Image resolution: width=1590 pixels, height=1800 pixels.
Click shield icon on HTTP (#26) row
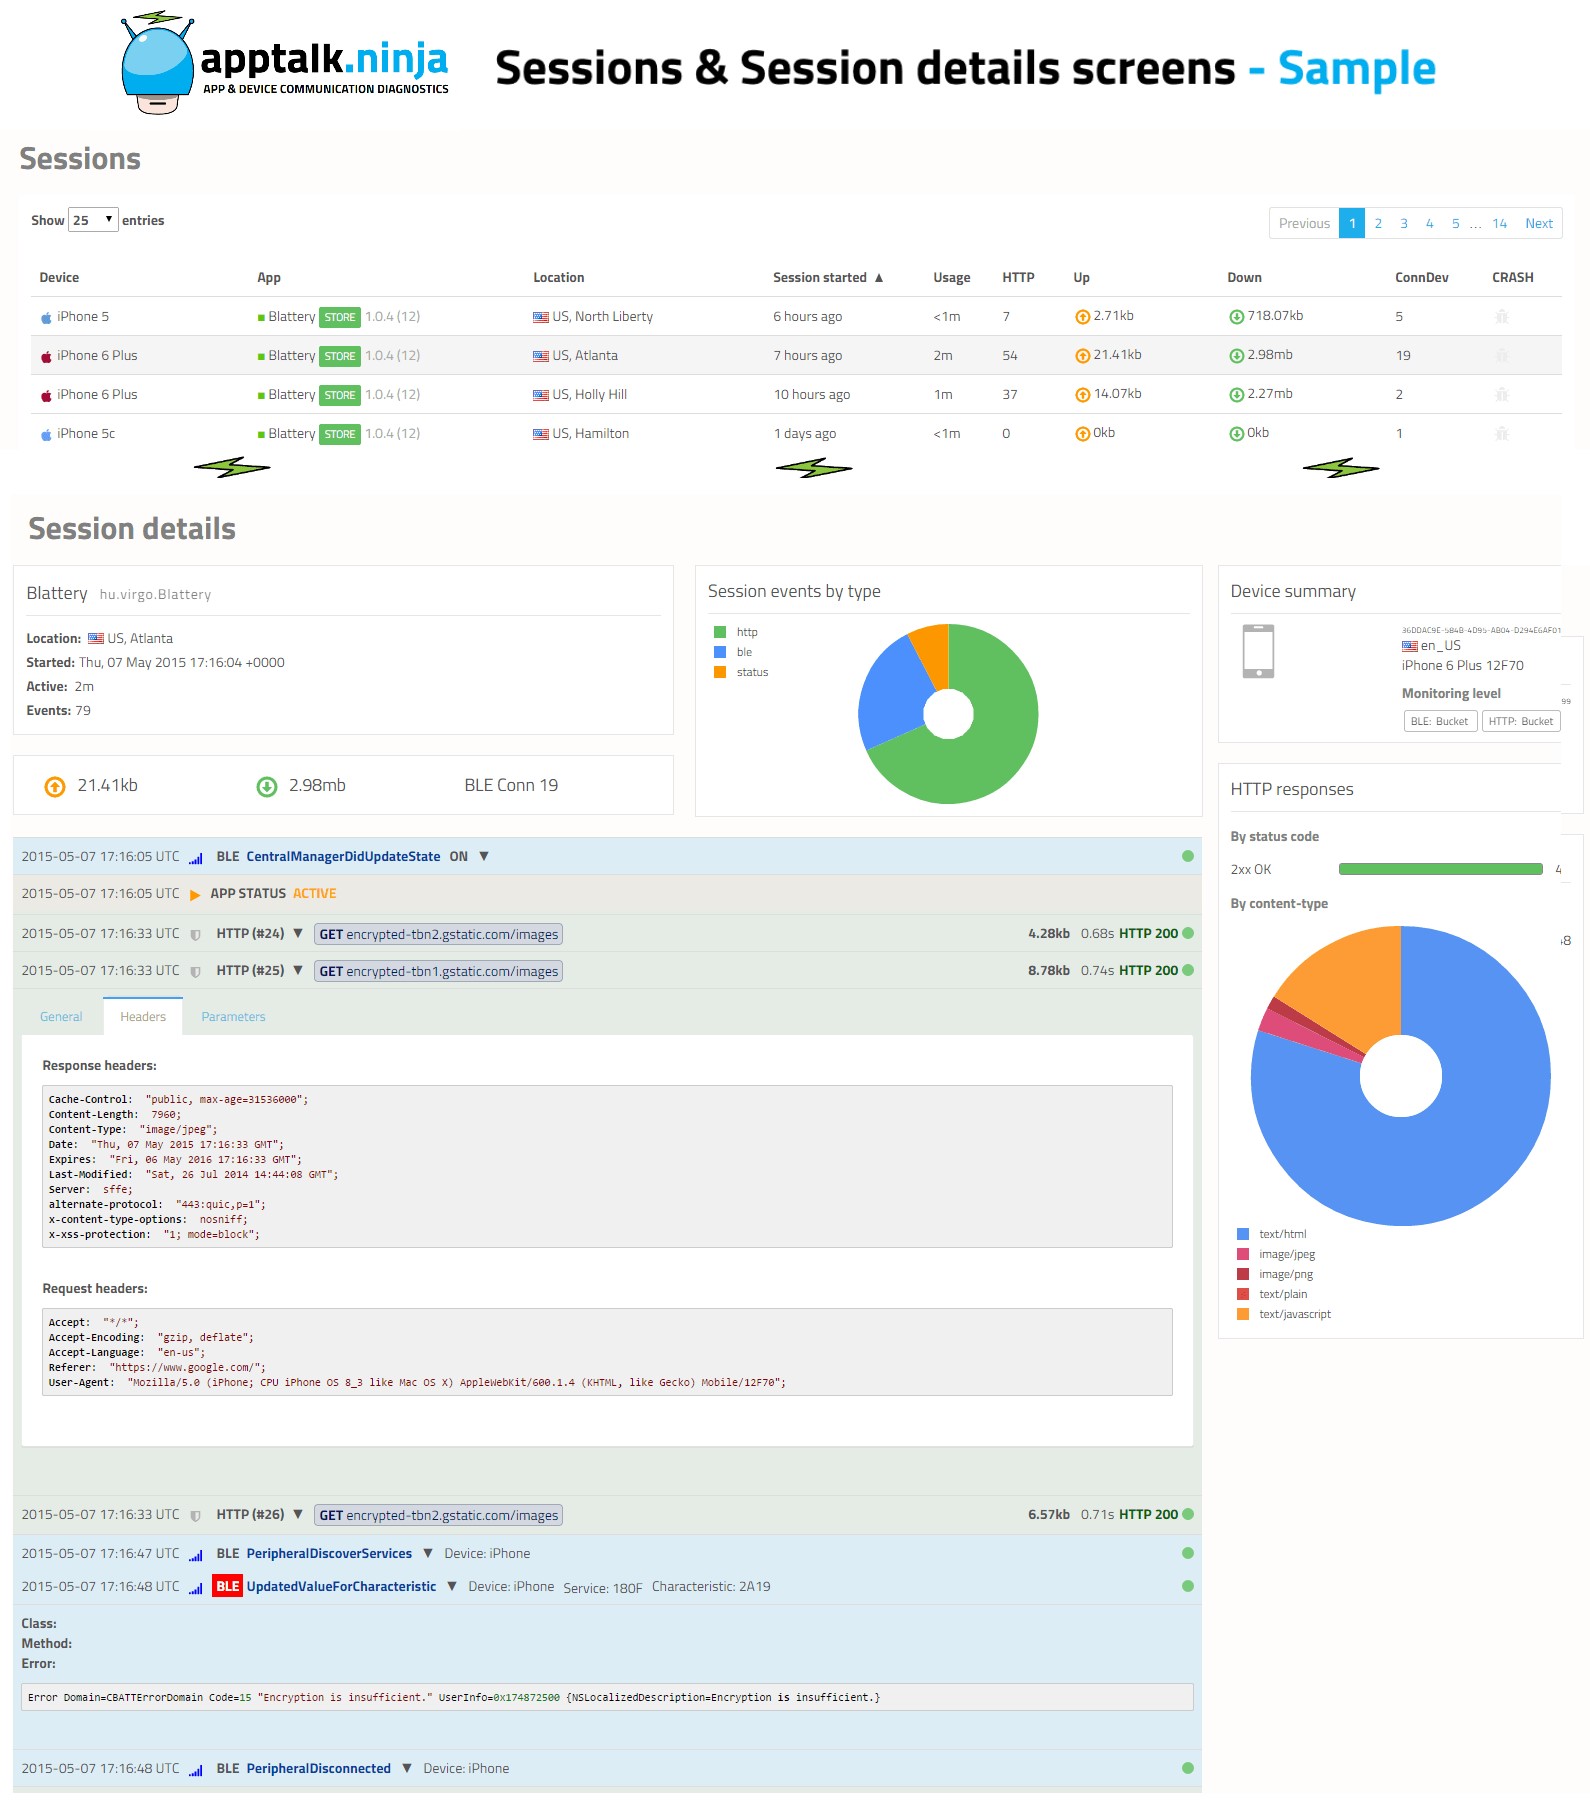[x=196, y=1516]
